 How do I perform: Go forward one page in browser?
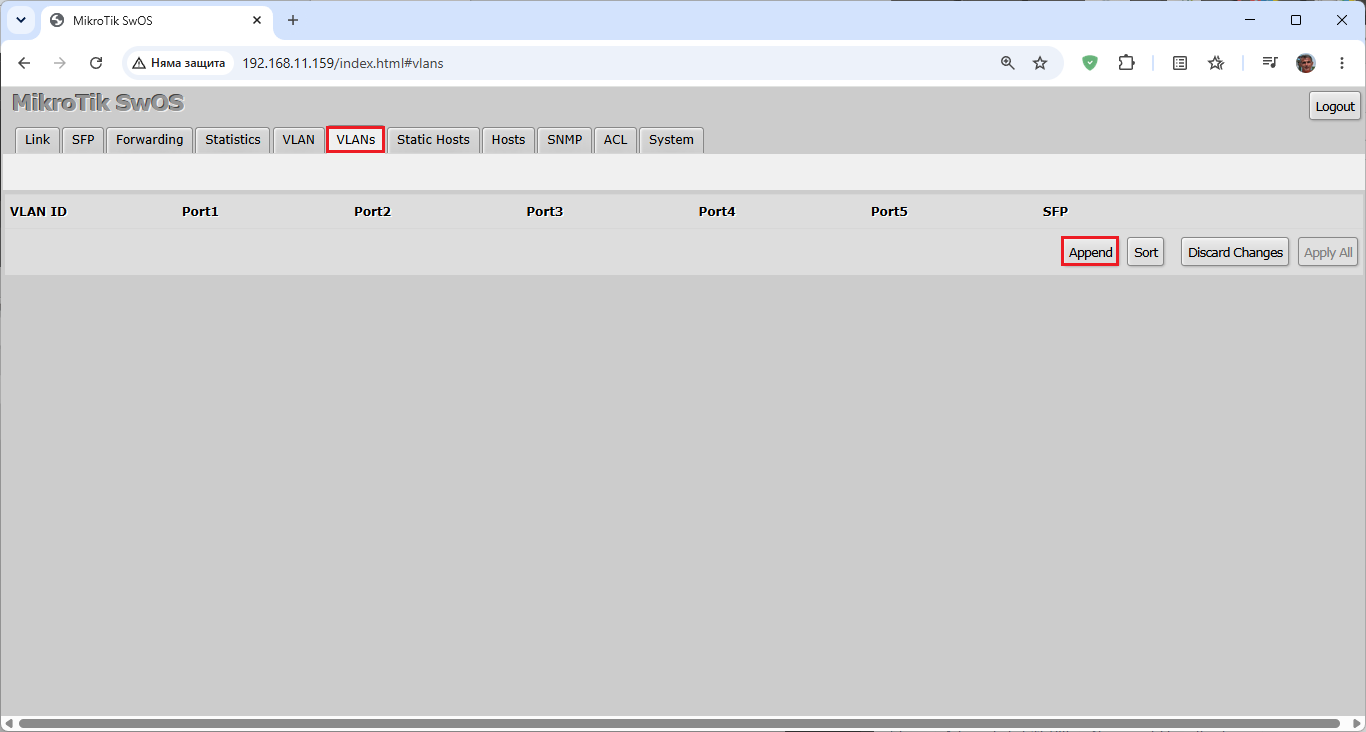(60, 63)
